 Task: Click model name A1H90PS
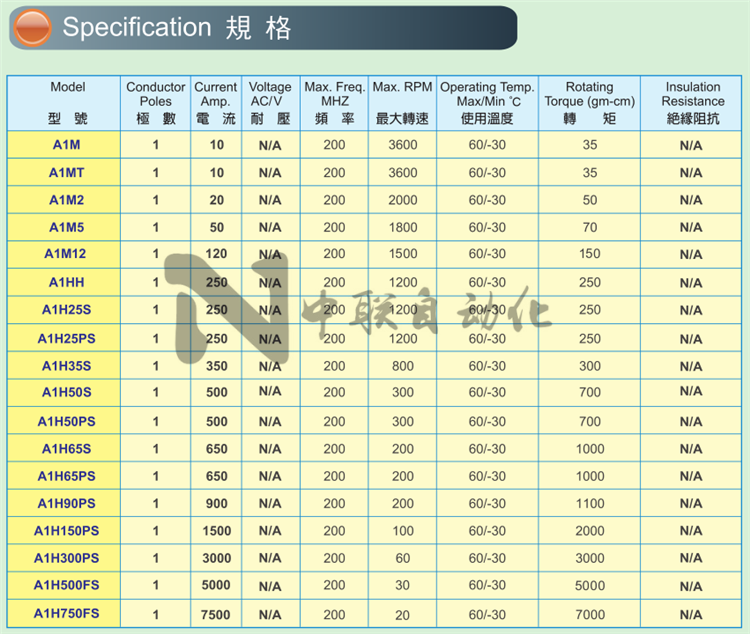66,503
